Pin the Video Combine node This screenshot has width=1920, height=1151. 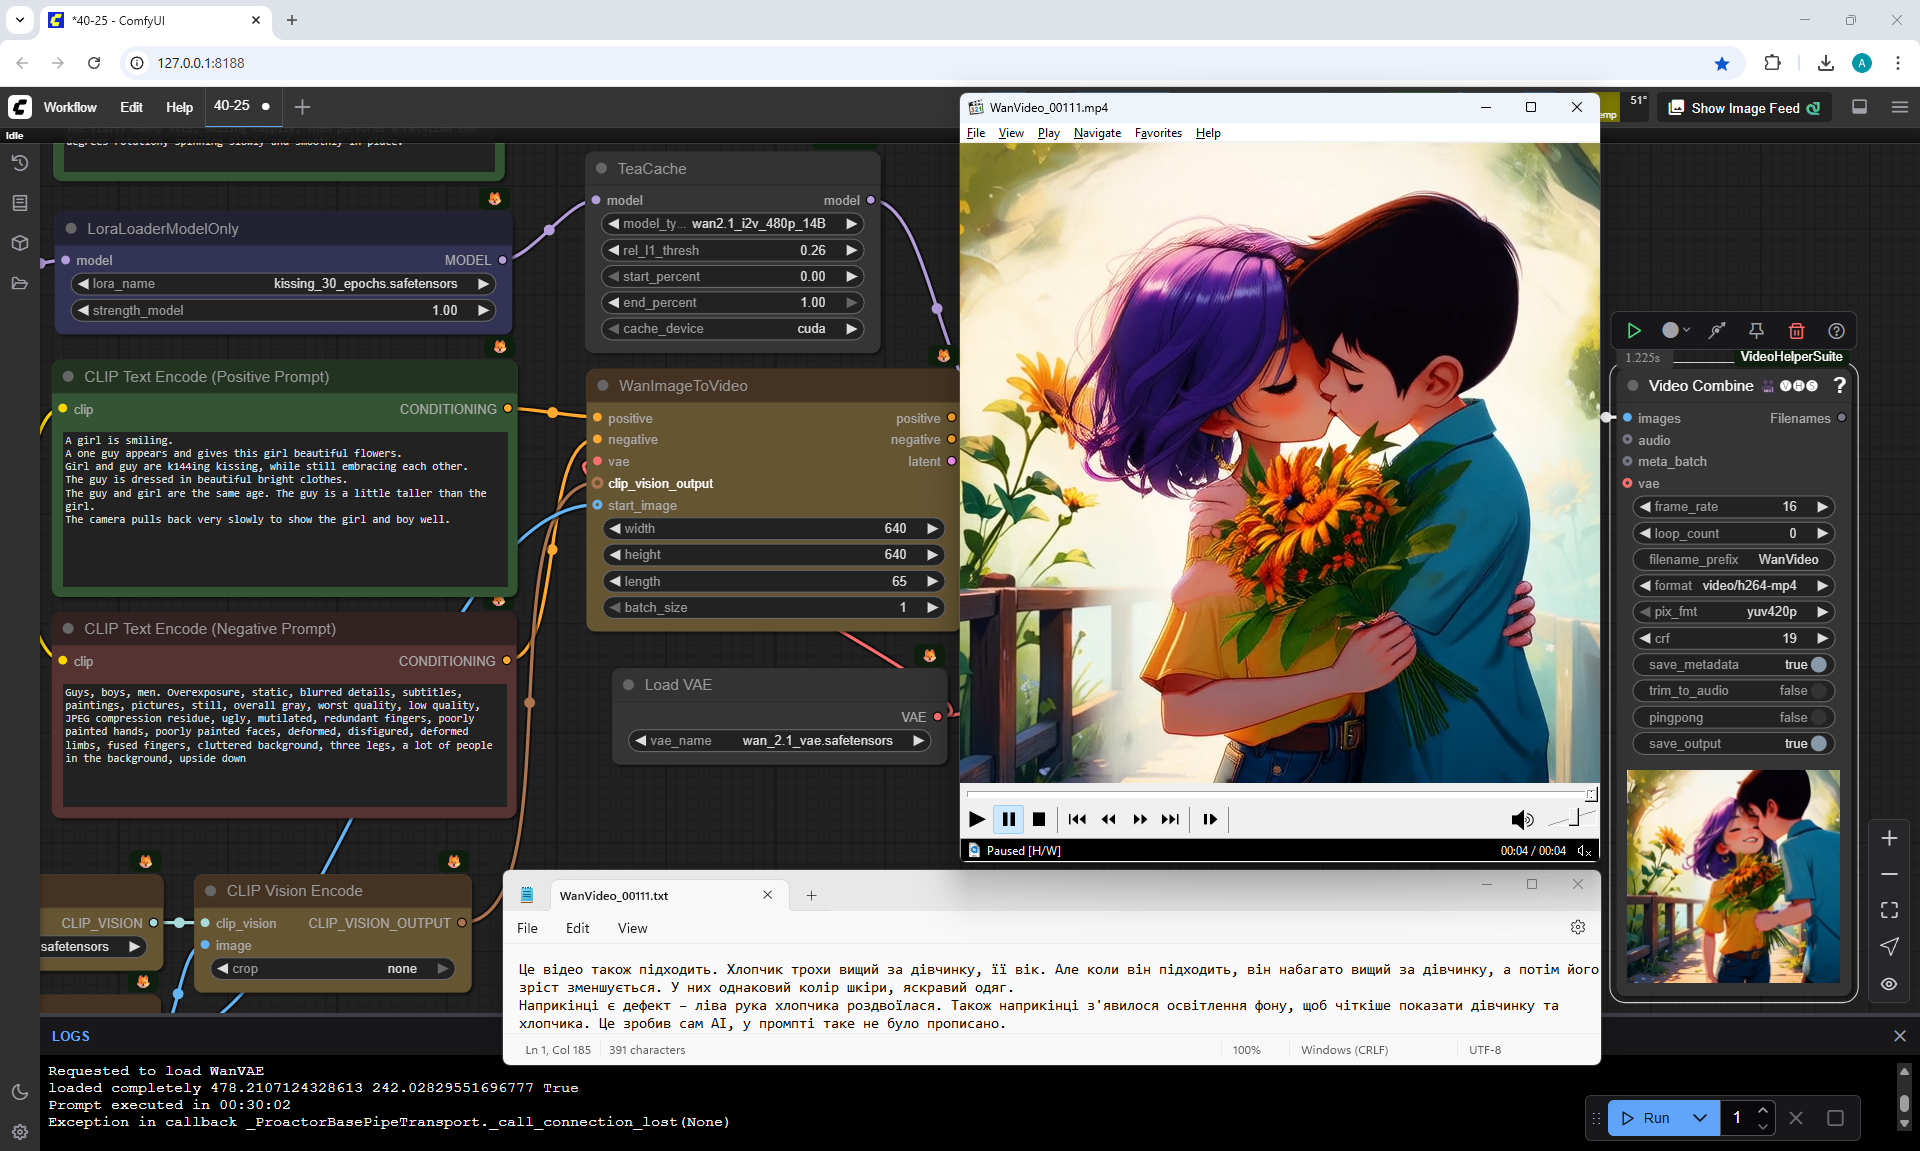[x=1756, y=331]
